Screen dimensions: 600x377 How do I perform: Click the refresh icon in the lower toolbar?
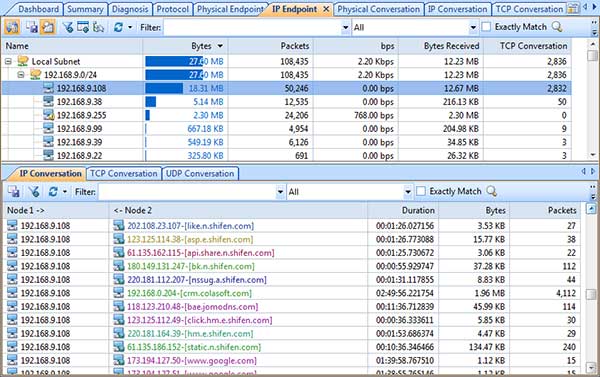(x=53, y=191)
